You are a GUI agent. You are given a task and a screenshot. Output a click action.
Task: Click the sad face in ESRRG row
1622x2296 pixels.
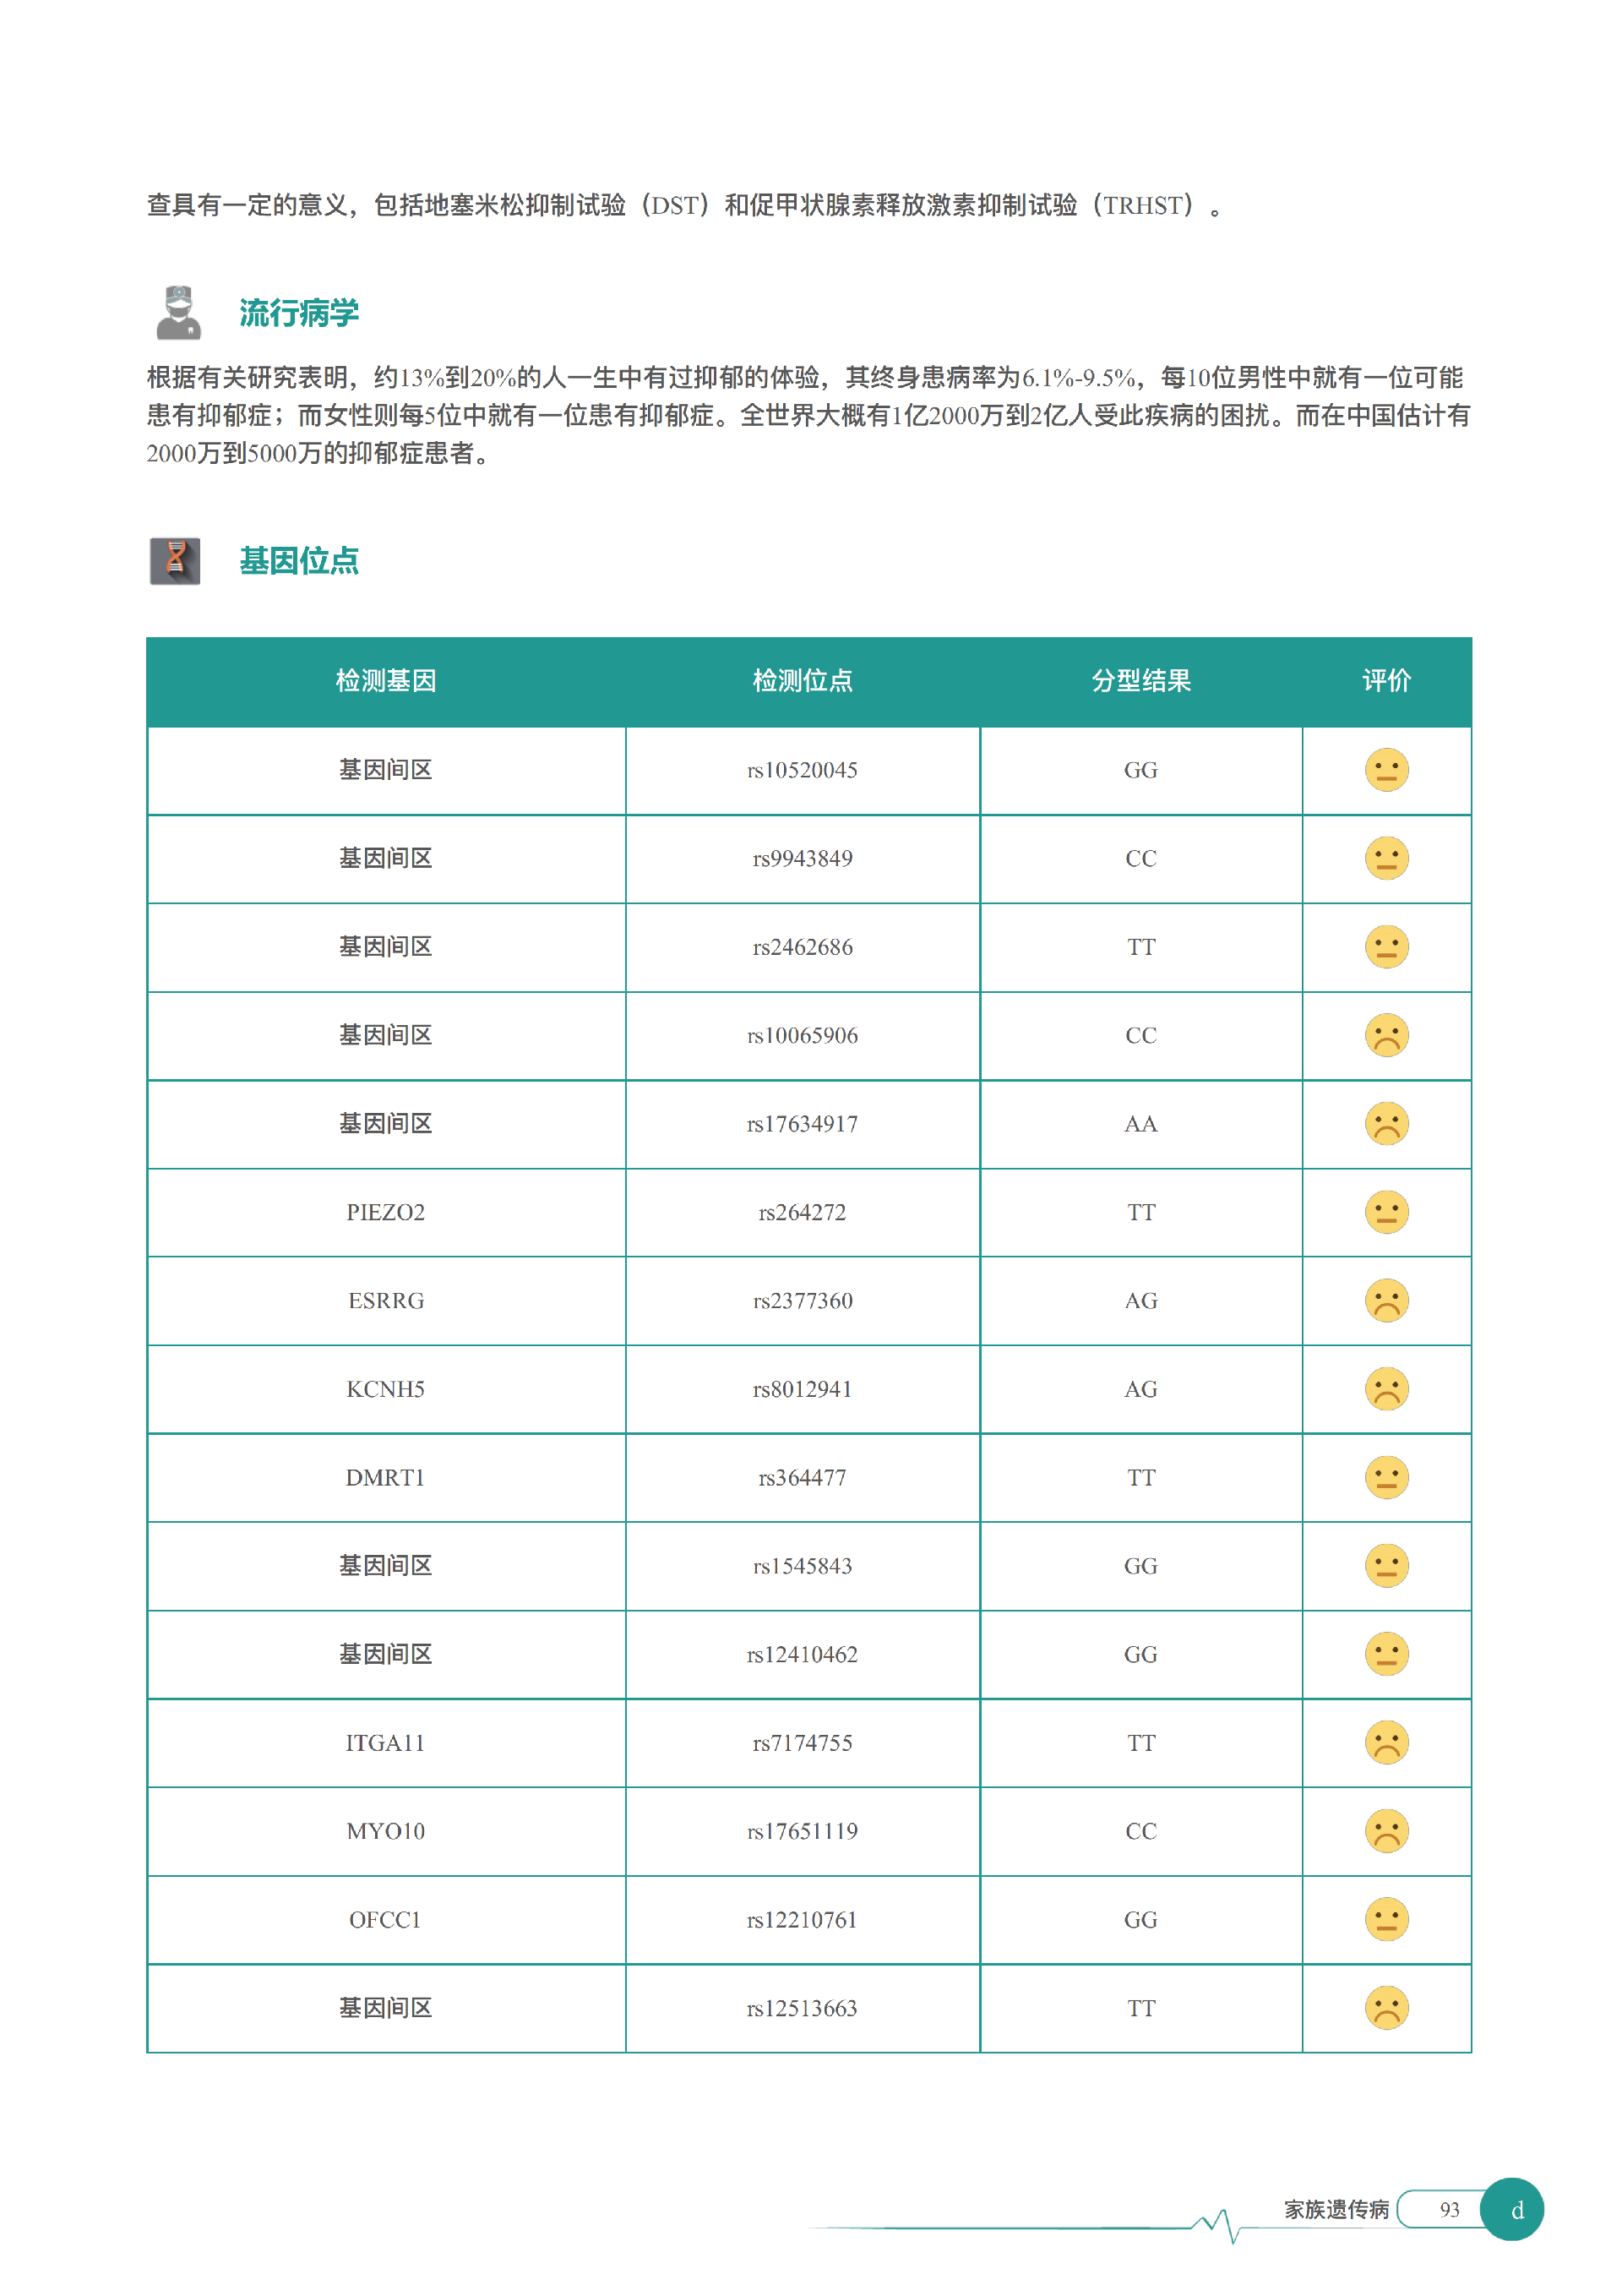pos(1386,1300)
